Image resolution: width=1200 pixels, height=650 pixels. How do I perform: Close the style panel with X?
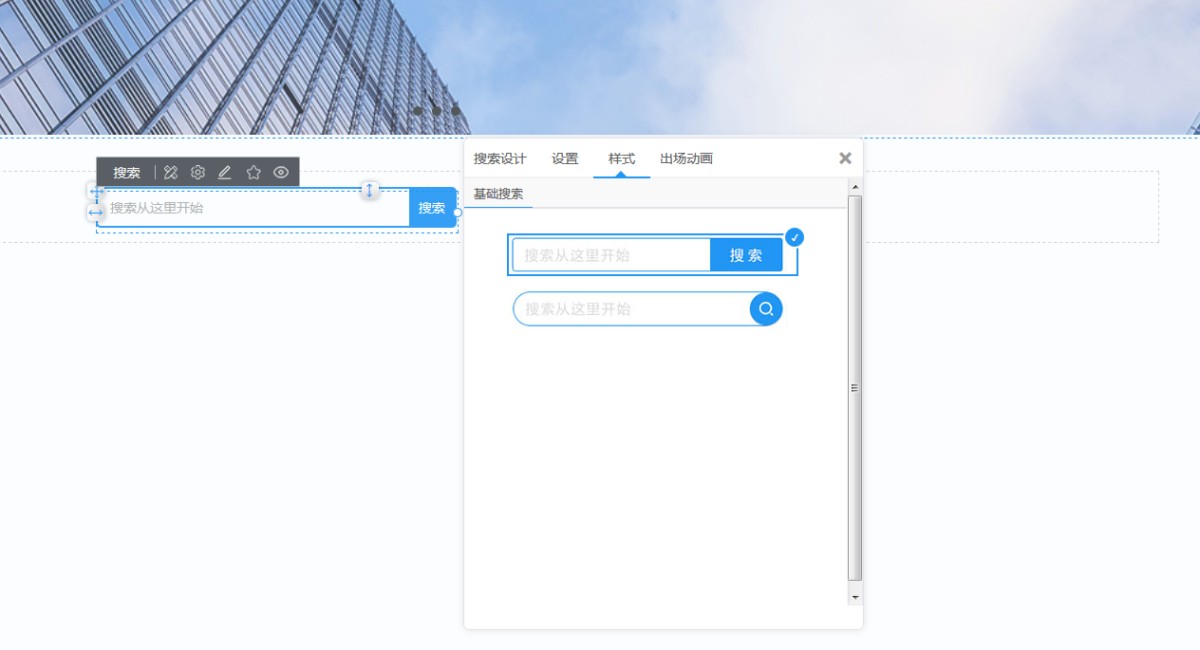click(x=845, y=158)
